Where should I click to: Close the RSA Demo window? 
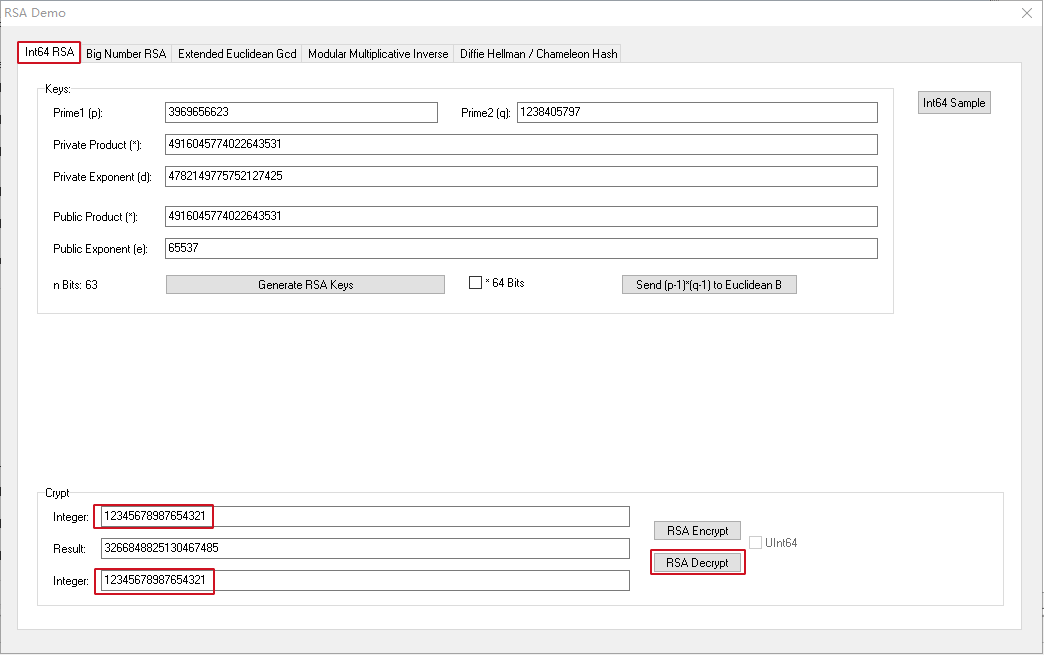(x=1026, y=13)
